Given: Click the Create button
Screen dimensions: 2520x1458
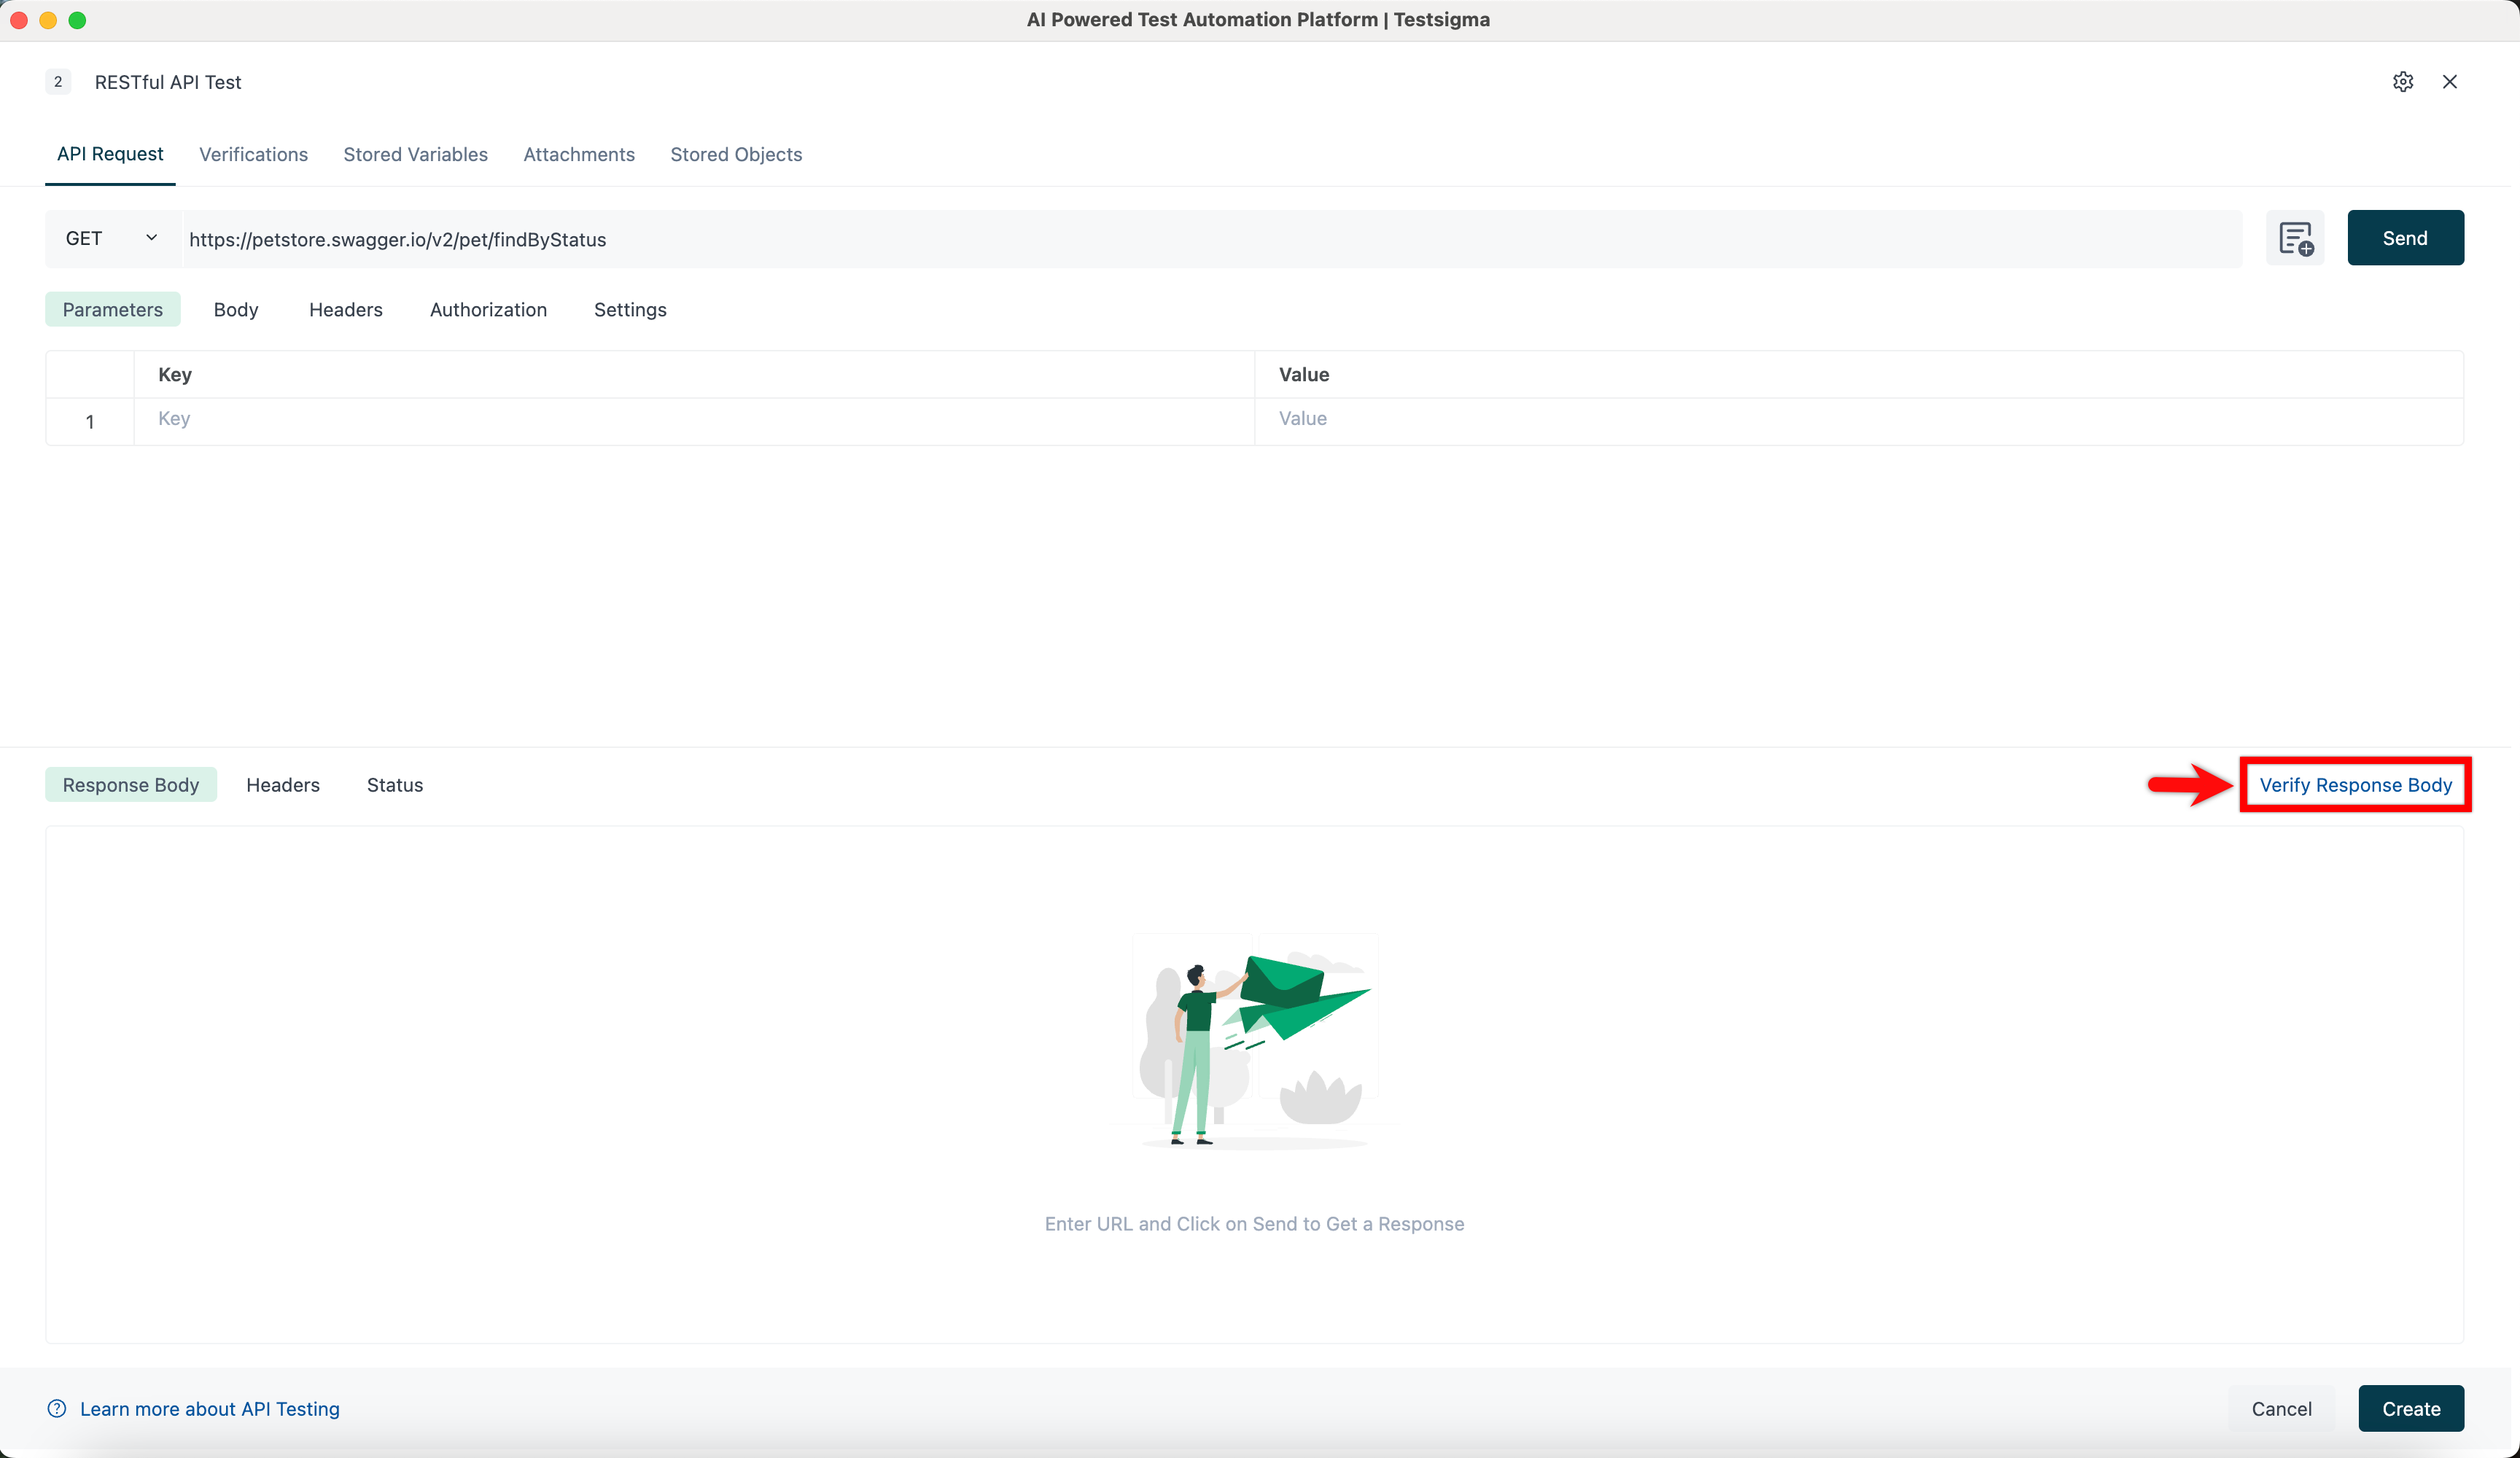Looking at the screenshot, I should (x=2410, y=1408).
